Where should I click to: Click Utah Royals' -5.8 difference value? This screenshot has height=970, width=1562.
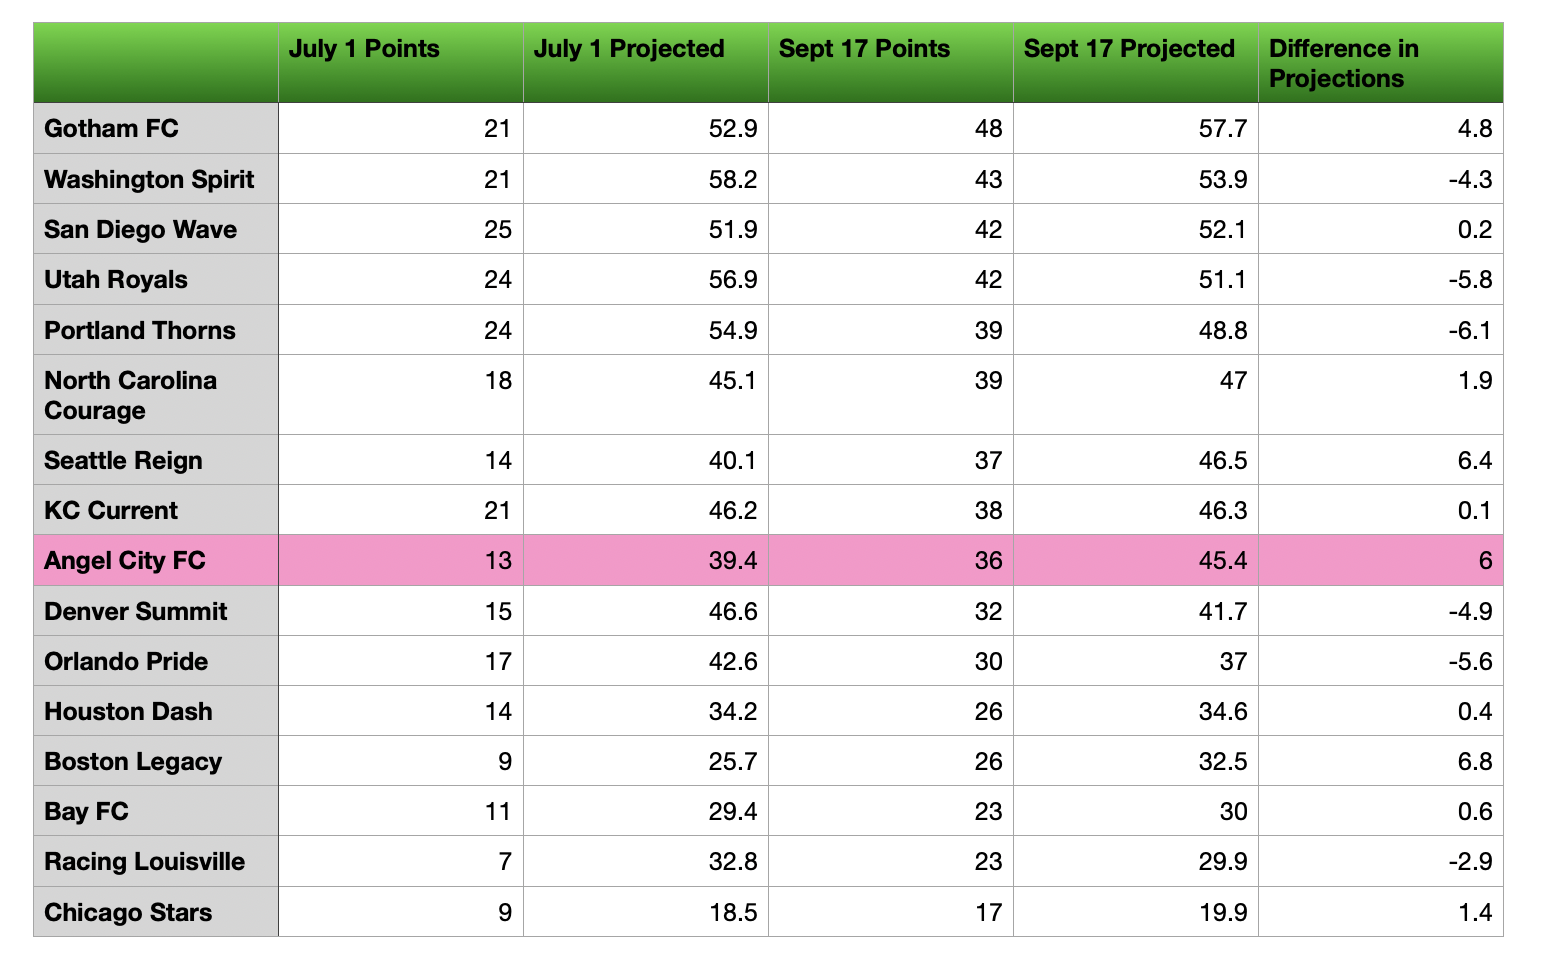click(1381, 279)
